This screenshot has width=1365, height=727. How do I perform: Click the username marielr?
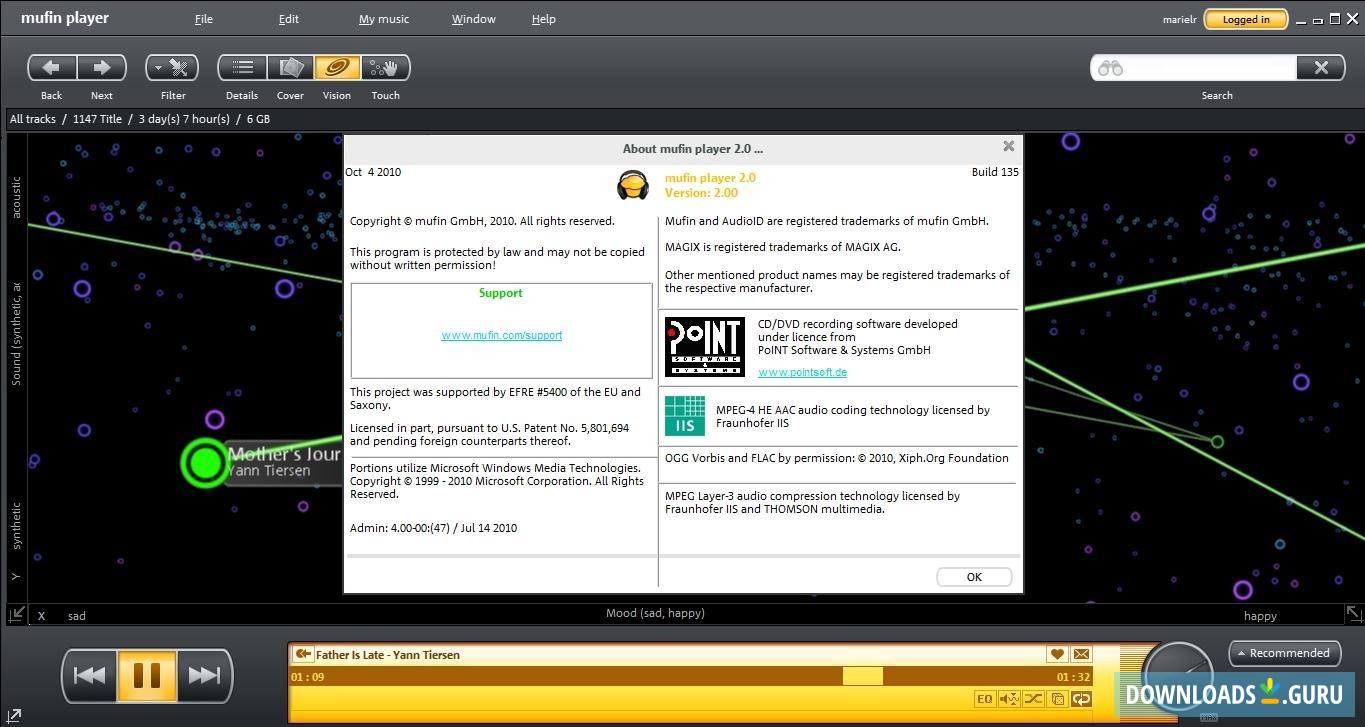click(x=1181, y=20)
